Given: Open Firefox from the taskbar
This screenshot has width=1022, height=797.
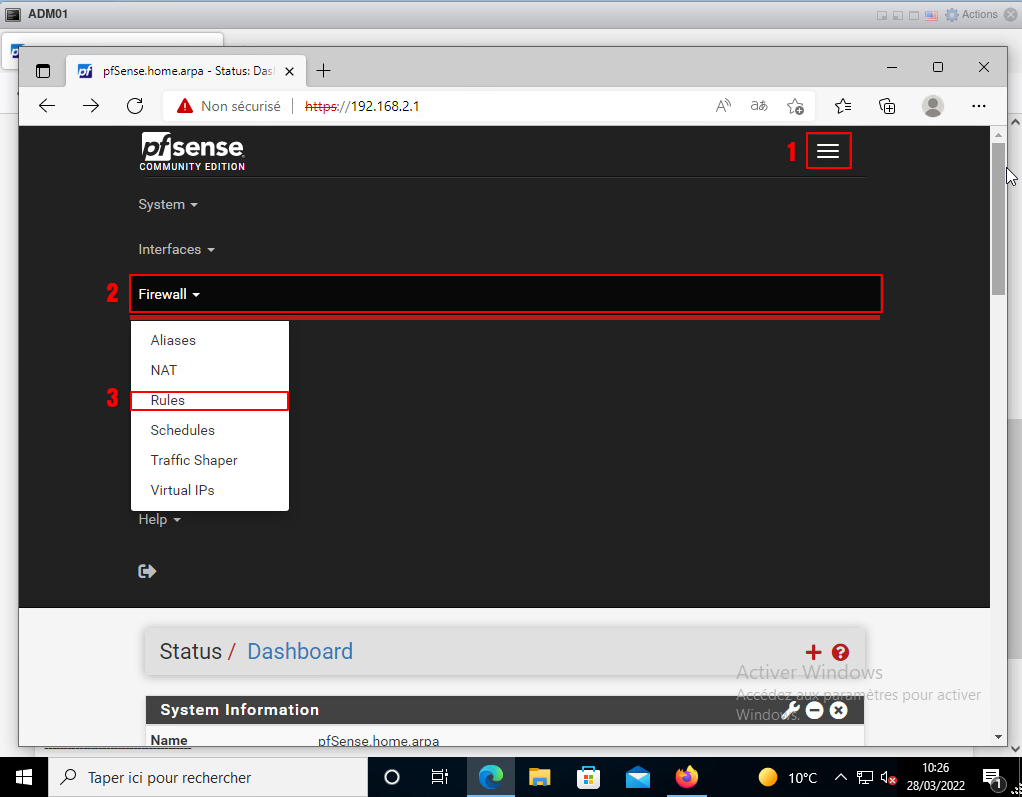Looking at the screenshot, I should 686,777.
